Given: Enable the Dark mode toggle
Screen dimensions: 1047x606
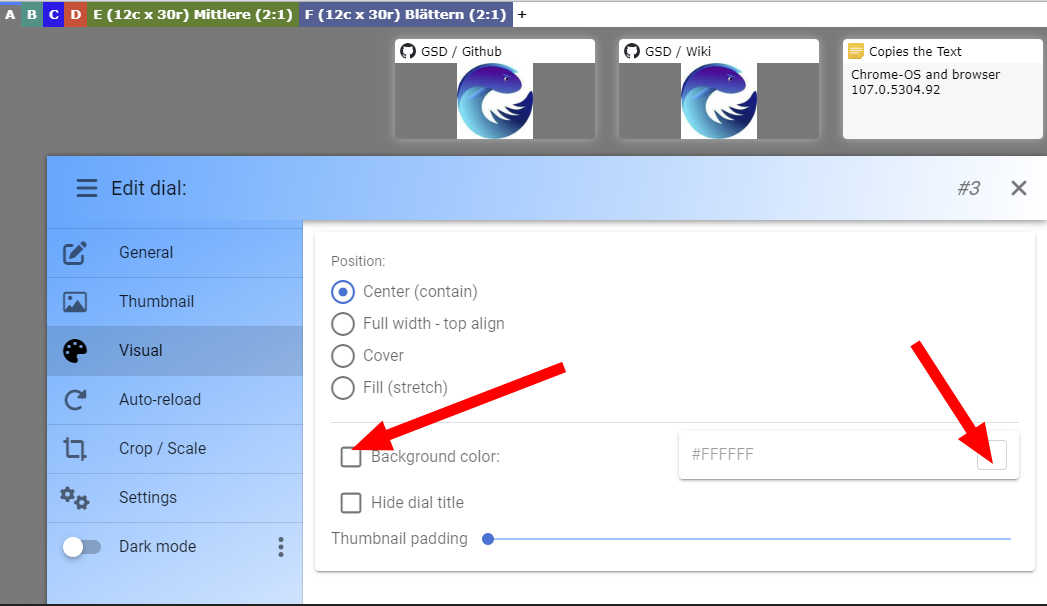Looking at the screenshot, I should [81, 546].
